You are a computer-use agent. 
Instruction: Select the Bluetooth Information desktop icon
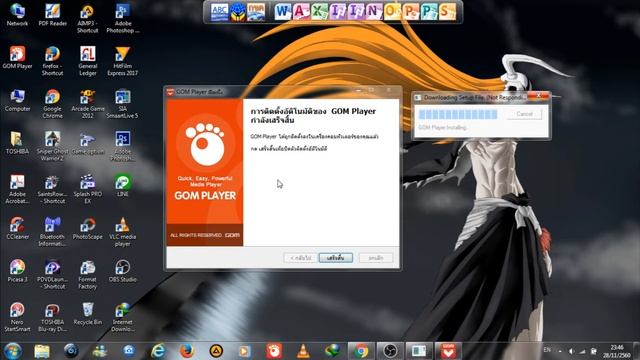tap(52, 231)
